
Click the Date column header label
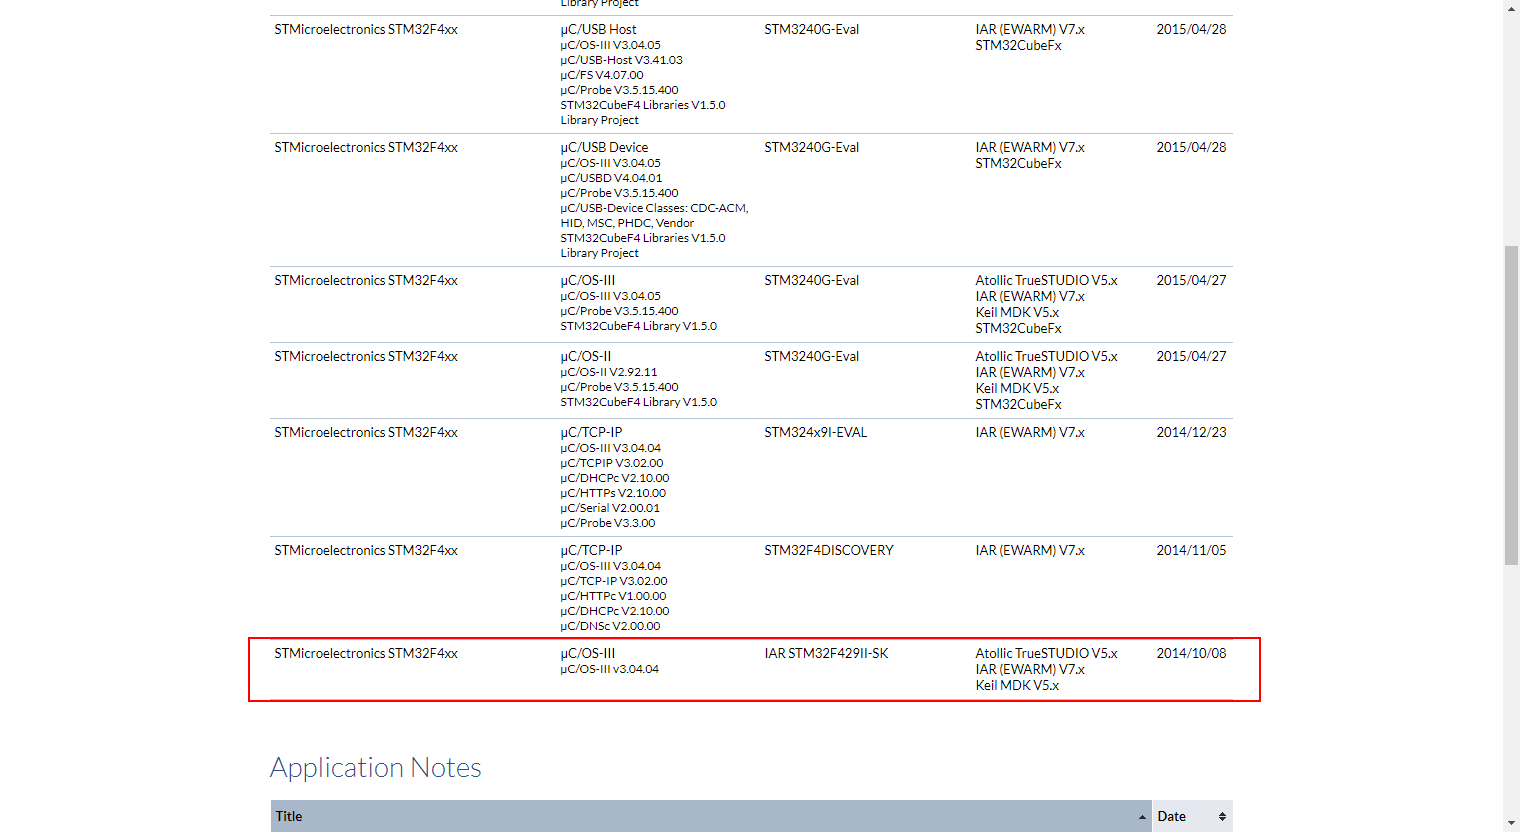tap(1172, 817)
